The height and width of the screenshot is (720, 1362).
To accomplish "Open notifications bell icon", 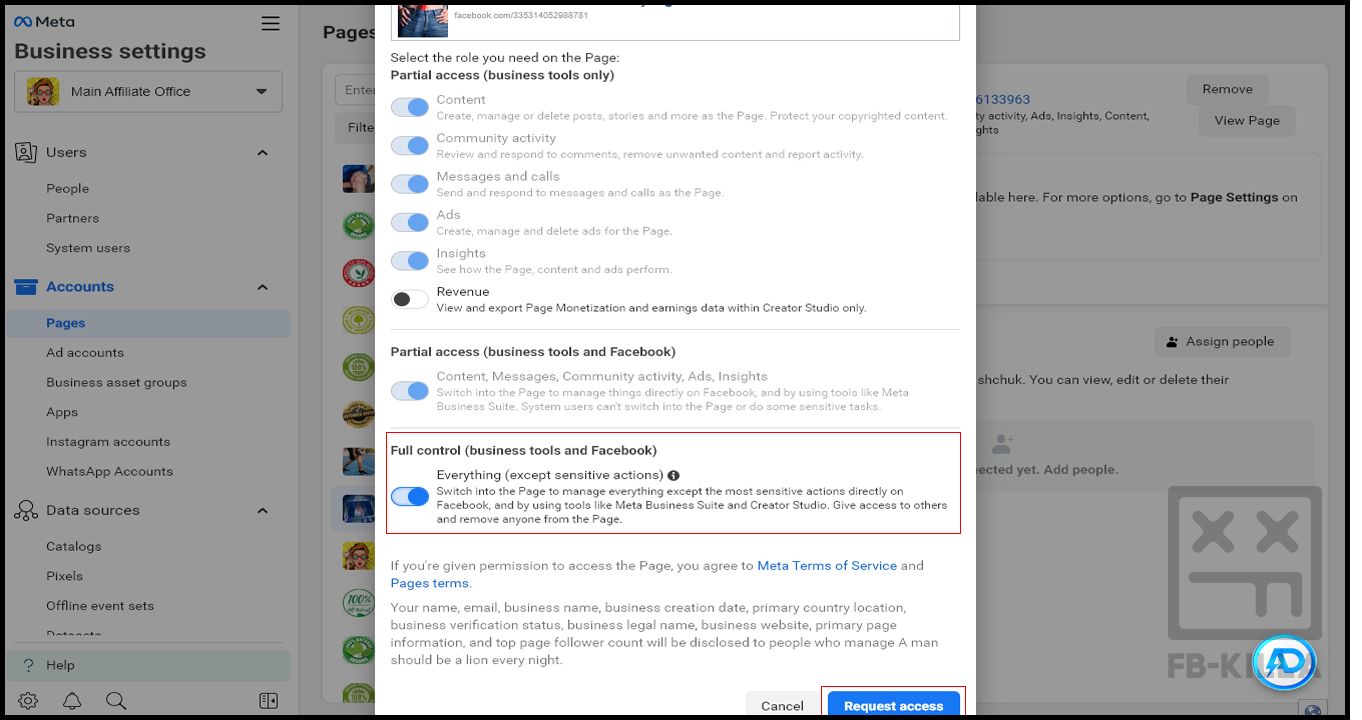I will [72, 700].
